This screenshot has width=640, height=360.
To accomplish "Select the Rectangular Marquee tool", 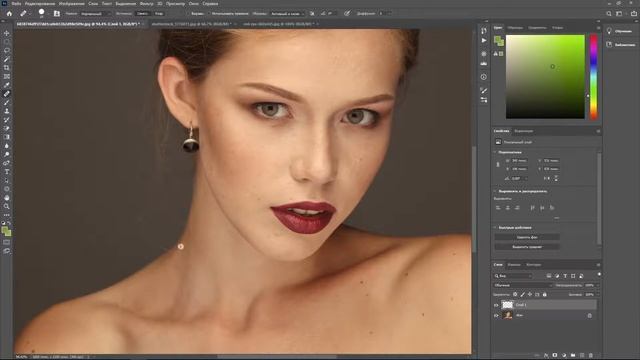I will (7, 42).
